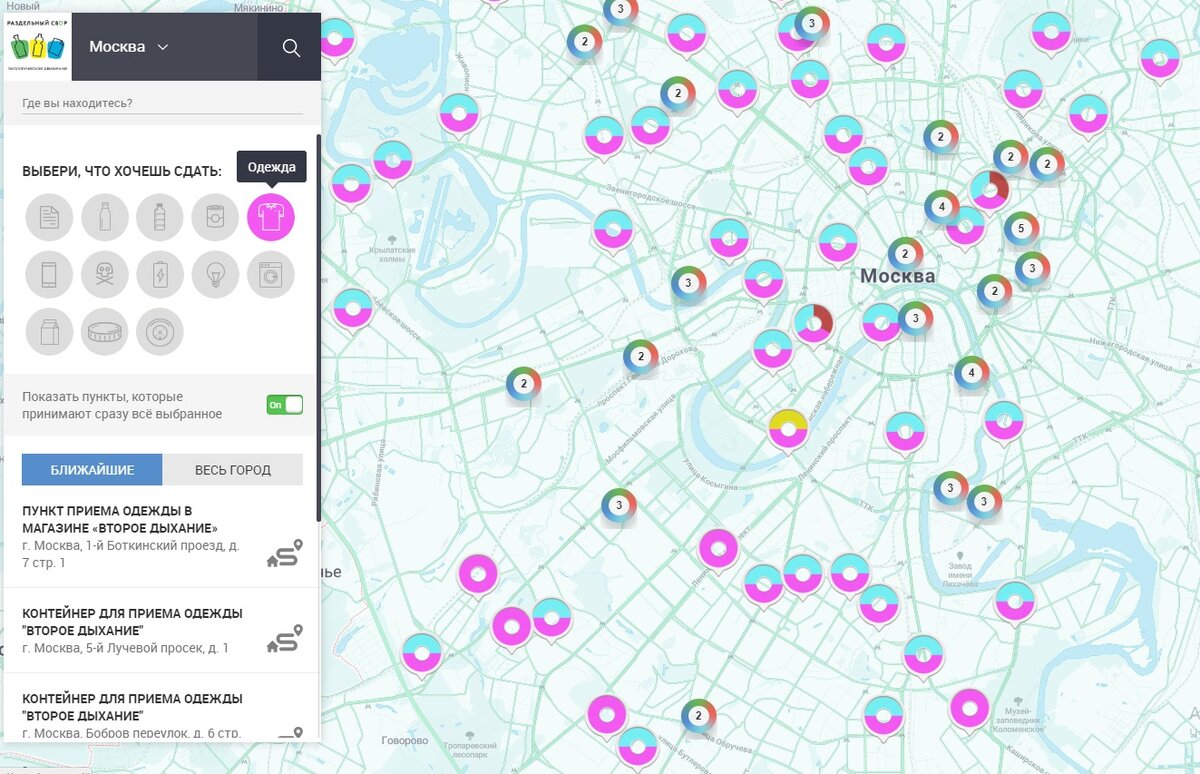Image resolution: width=1200 pixels, height=774 pixels.
Task: Open marker below Завод имени Лихачёва label
Action: tap(1014, 603)
